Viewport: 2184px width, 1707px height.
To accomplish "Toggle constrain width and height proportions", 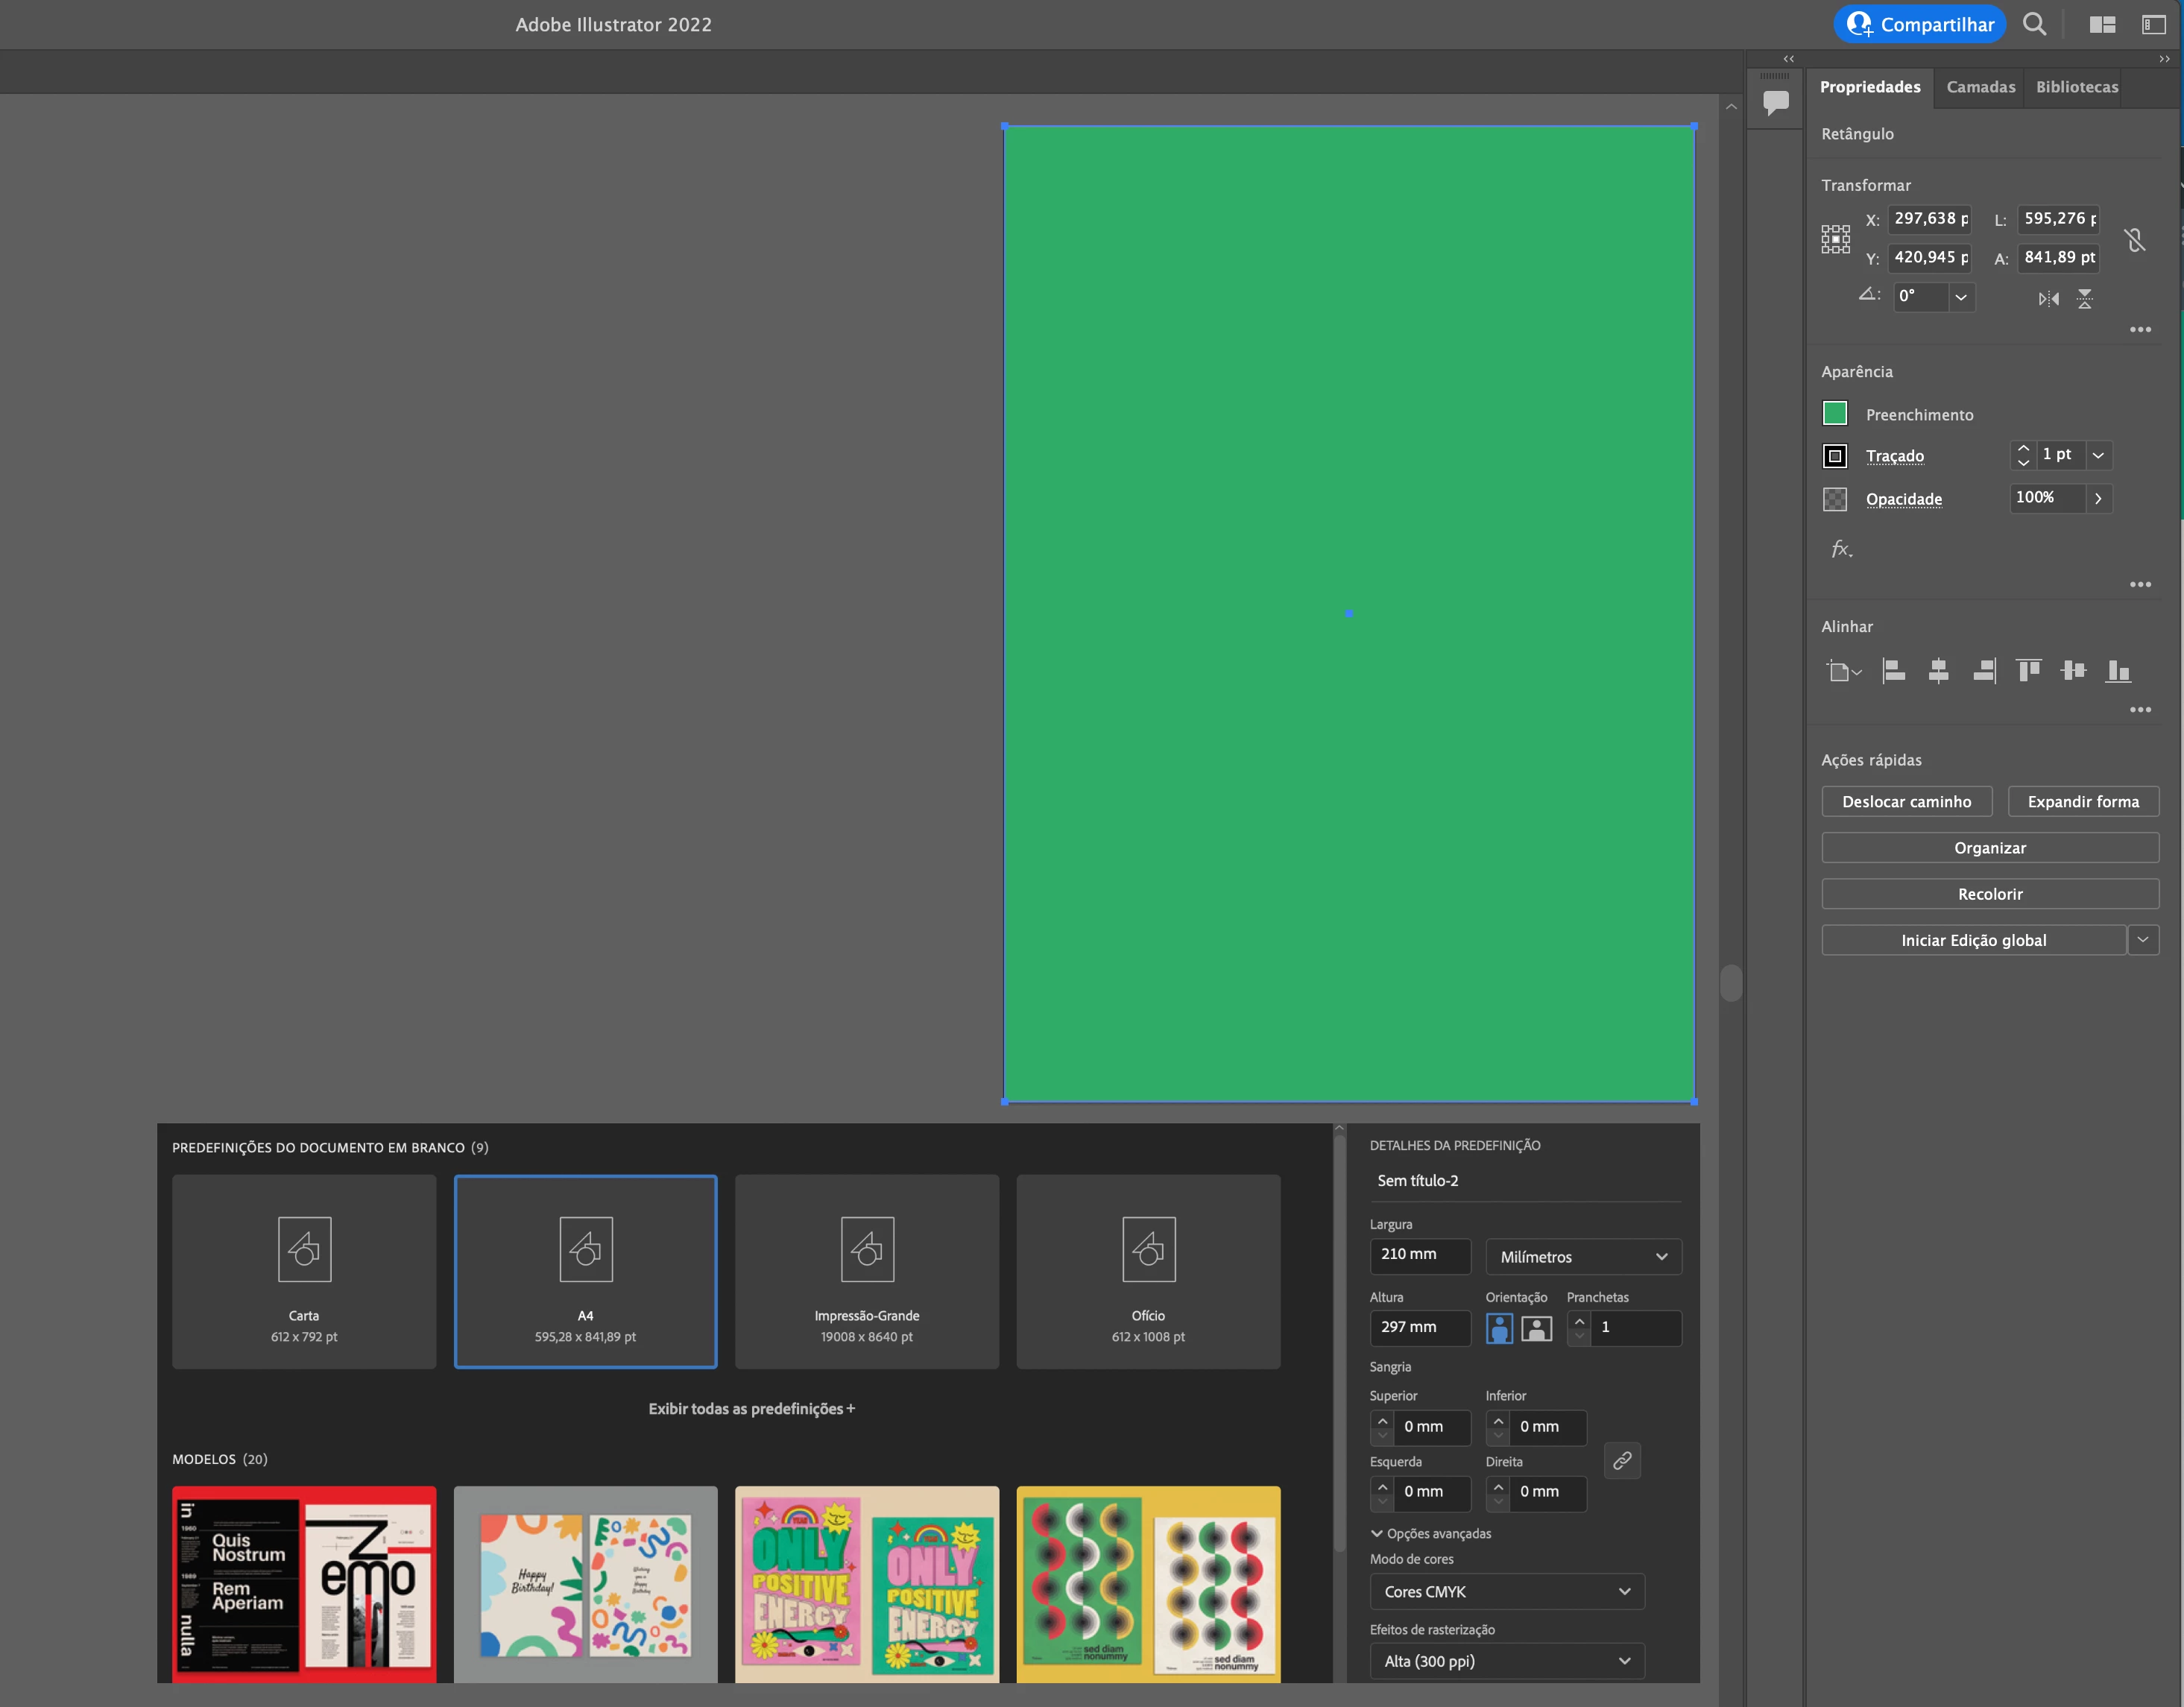I will click(2134, 240).
